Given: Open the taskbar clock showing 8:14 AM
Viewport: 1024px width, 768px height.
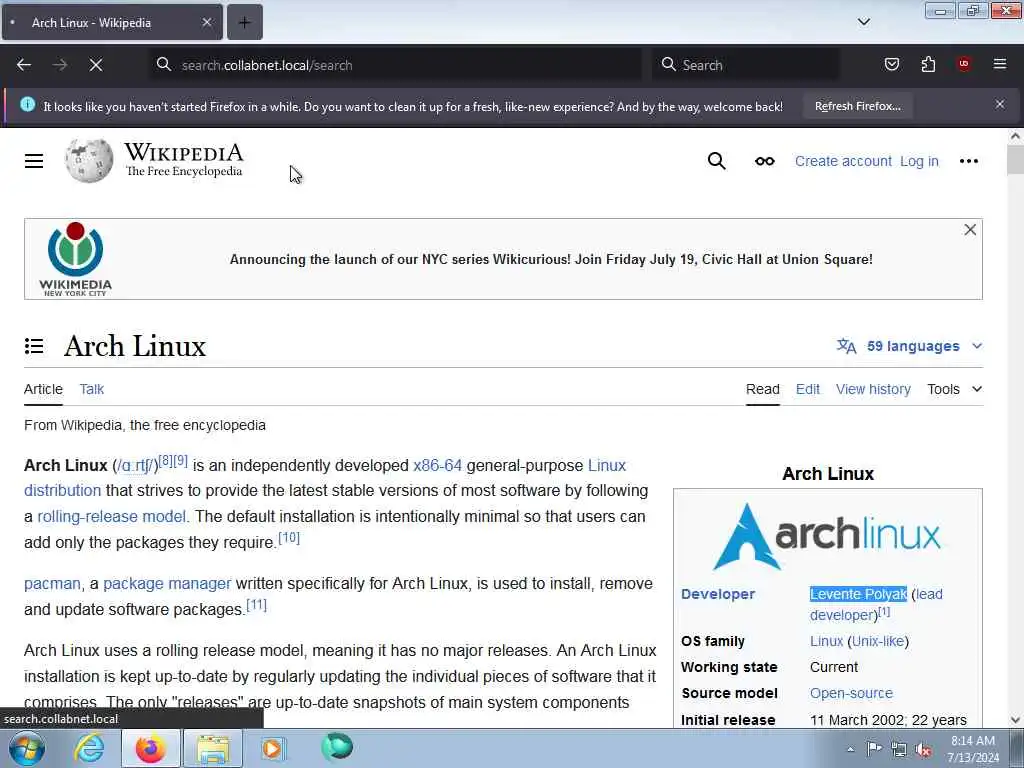Looking at the screenshot, I should (972, 749).
